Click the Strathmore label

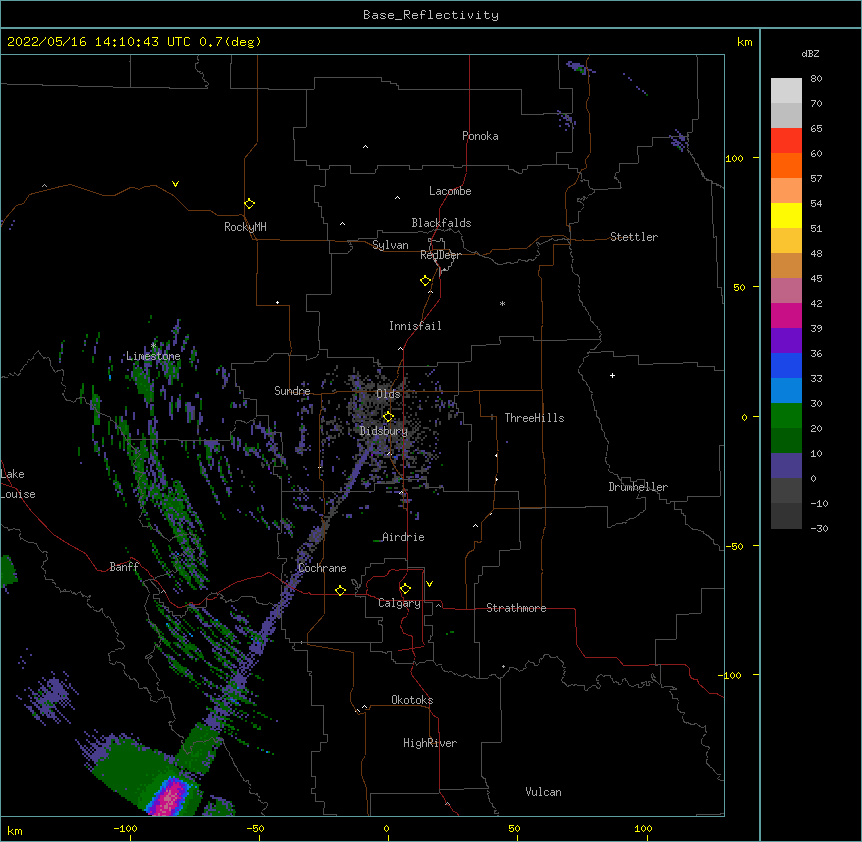pos(516,608)
